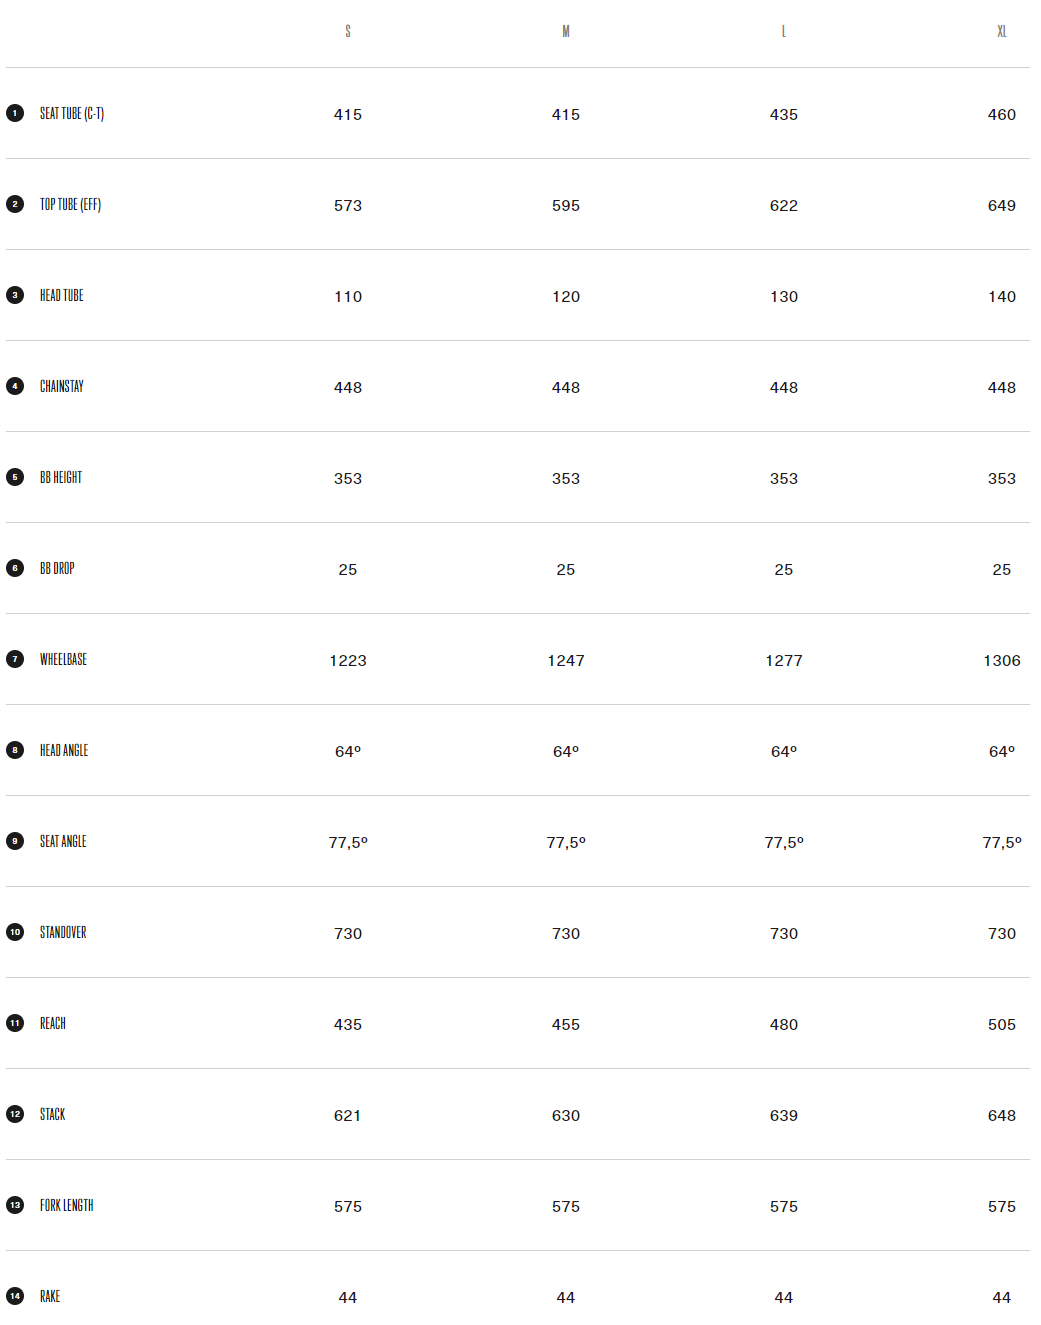1041x1325 pixels.
Task: Click the number 2 badge beside Top Tube
Action: pos(15,204)
